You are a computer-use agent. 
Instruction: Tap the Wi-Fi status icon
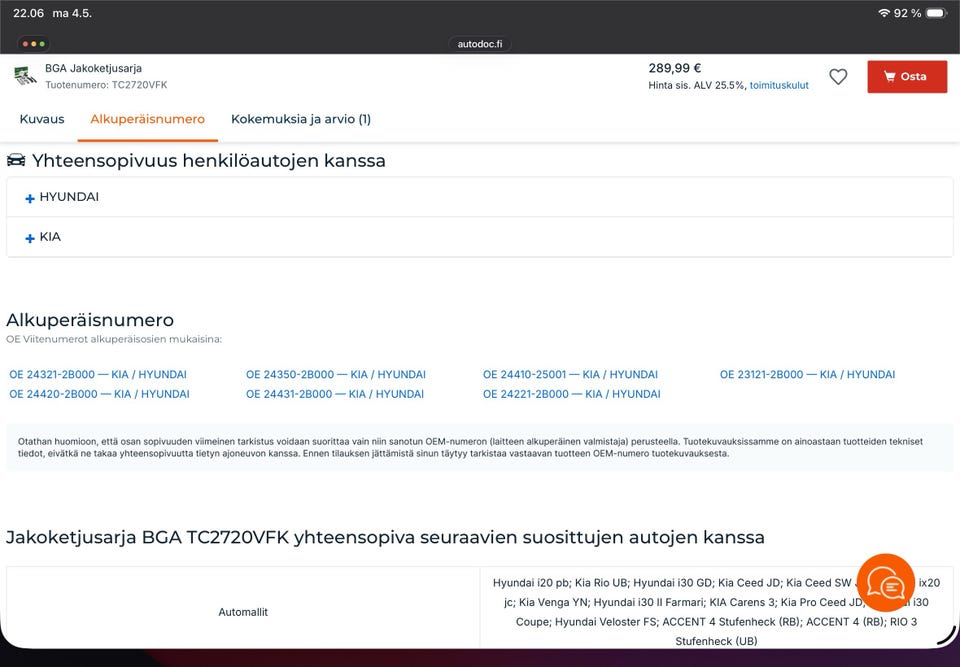(x=883, y=13)
